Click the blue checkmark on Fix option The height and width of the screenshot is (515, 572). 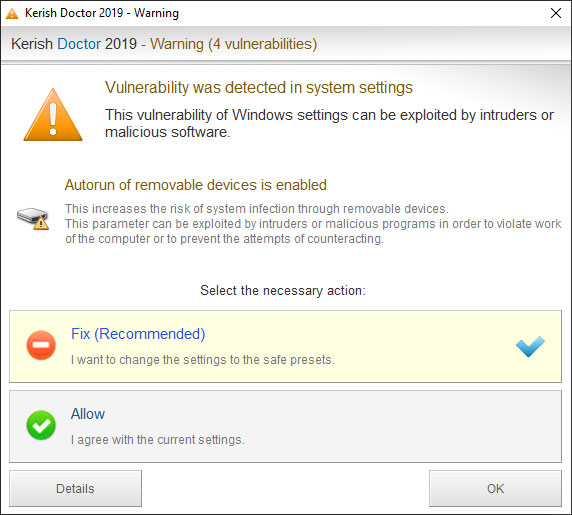click(530, 346)
